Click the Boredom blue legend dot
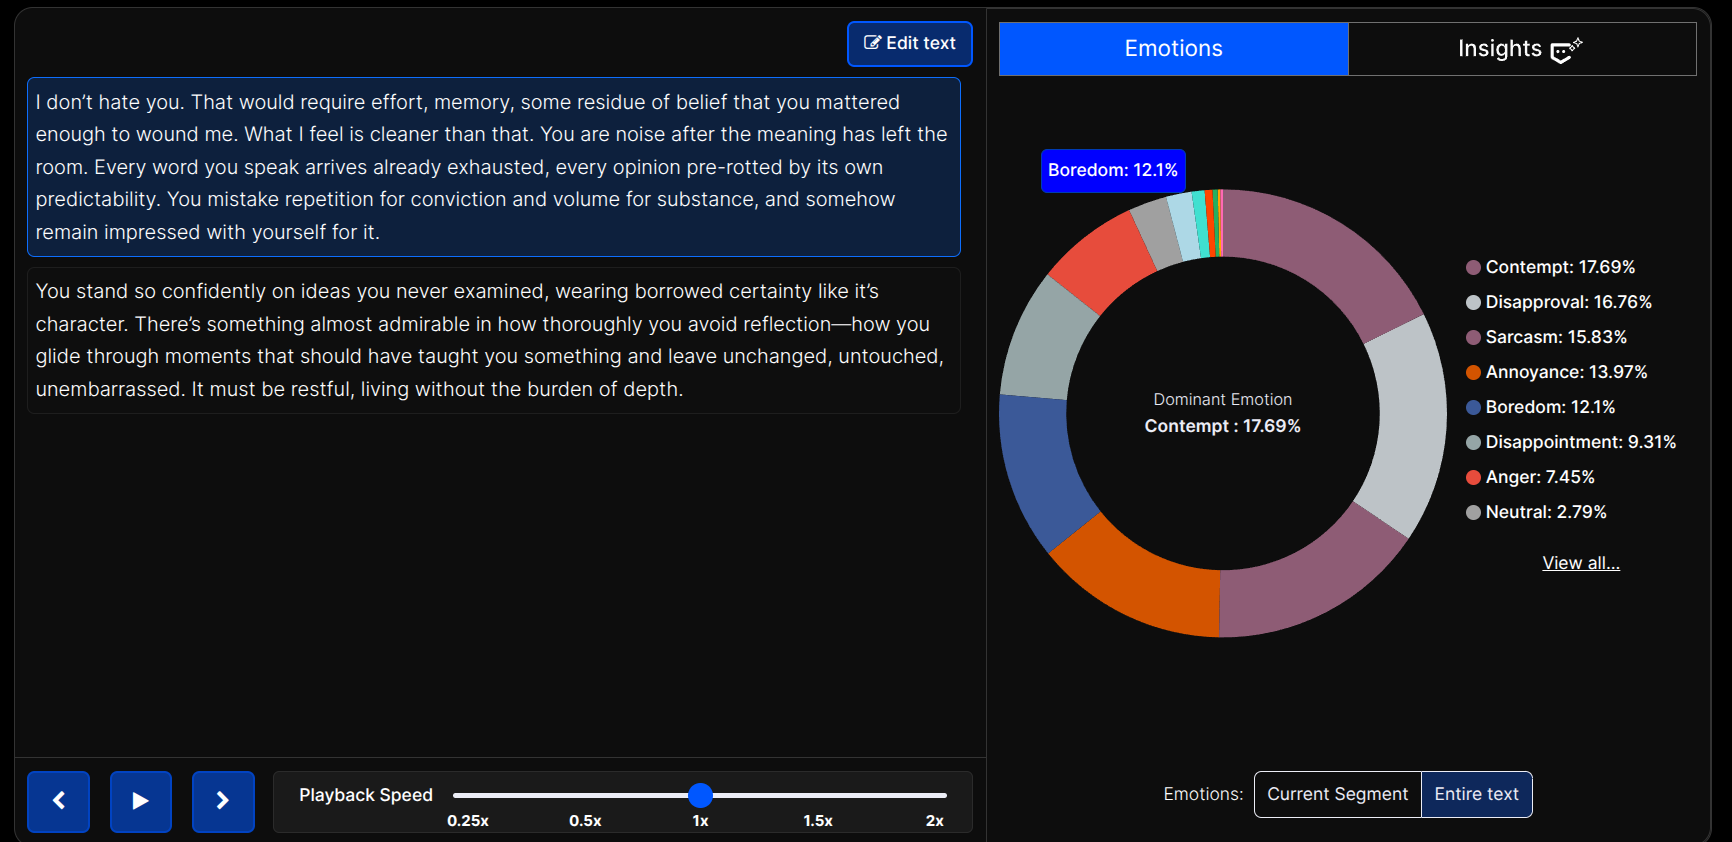The image size is (1732, 842). pos(1473,407)
